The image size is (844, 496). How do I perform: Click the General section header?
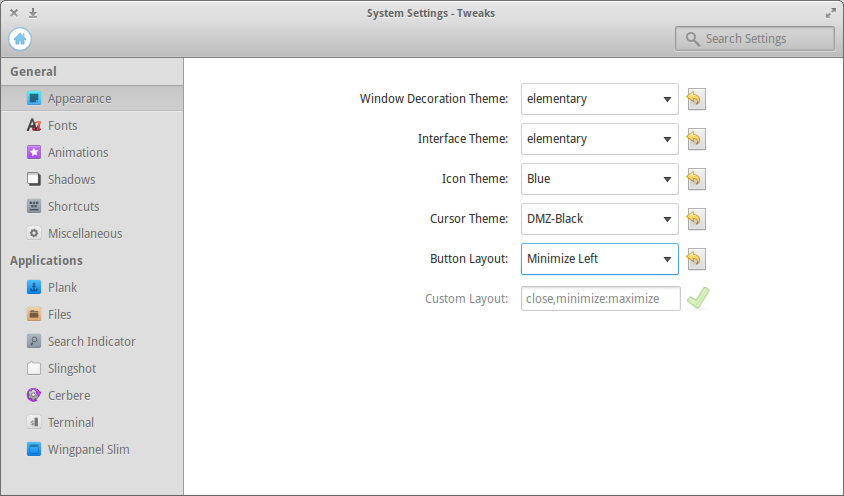(33, 71)
